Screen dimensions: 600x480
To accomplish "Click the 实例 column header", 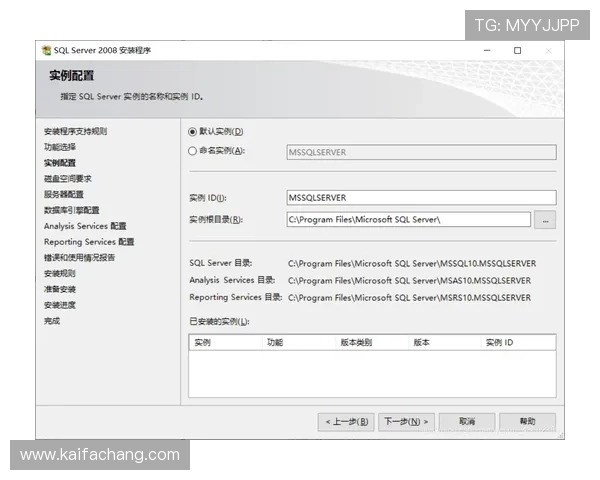I will 225,343.
